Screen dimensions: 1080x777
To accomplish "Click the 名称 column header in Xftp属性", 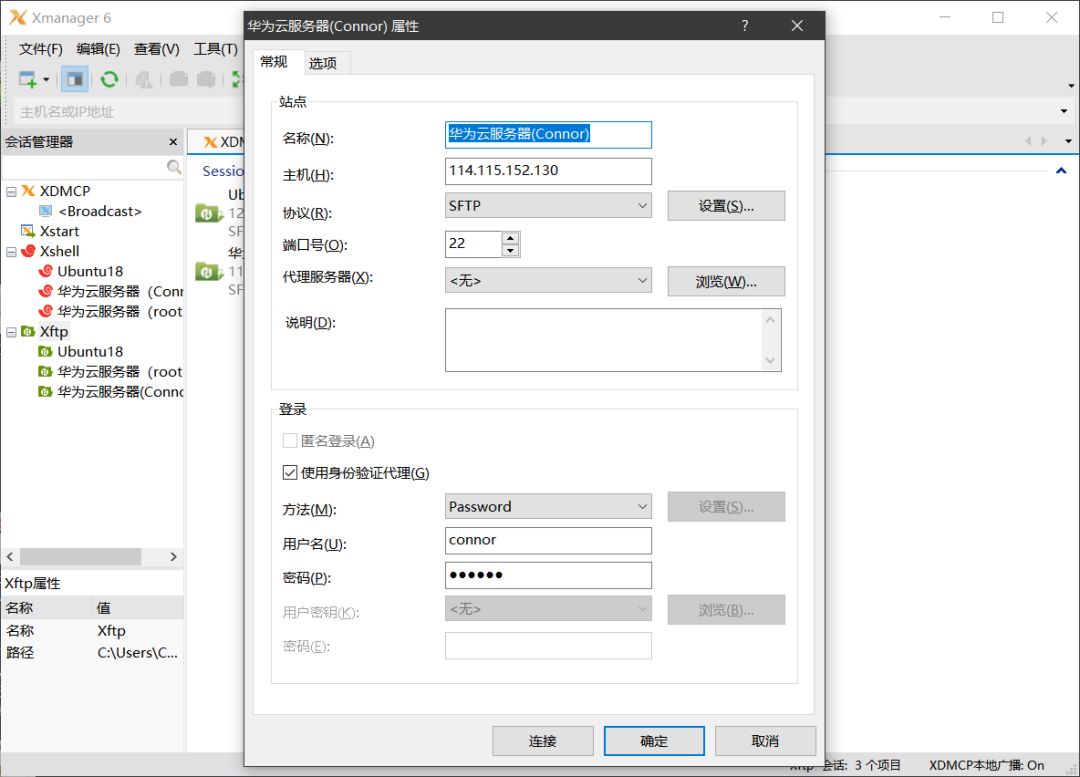I will 46,608.
